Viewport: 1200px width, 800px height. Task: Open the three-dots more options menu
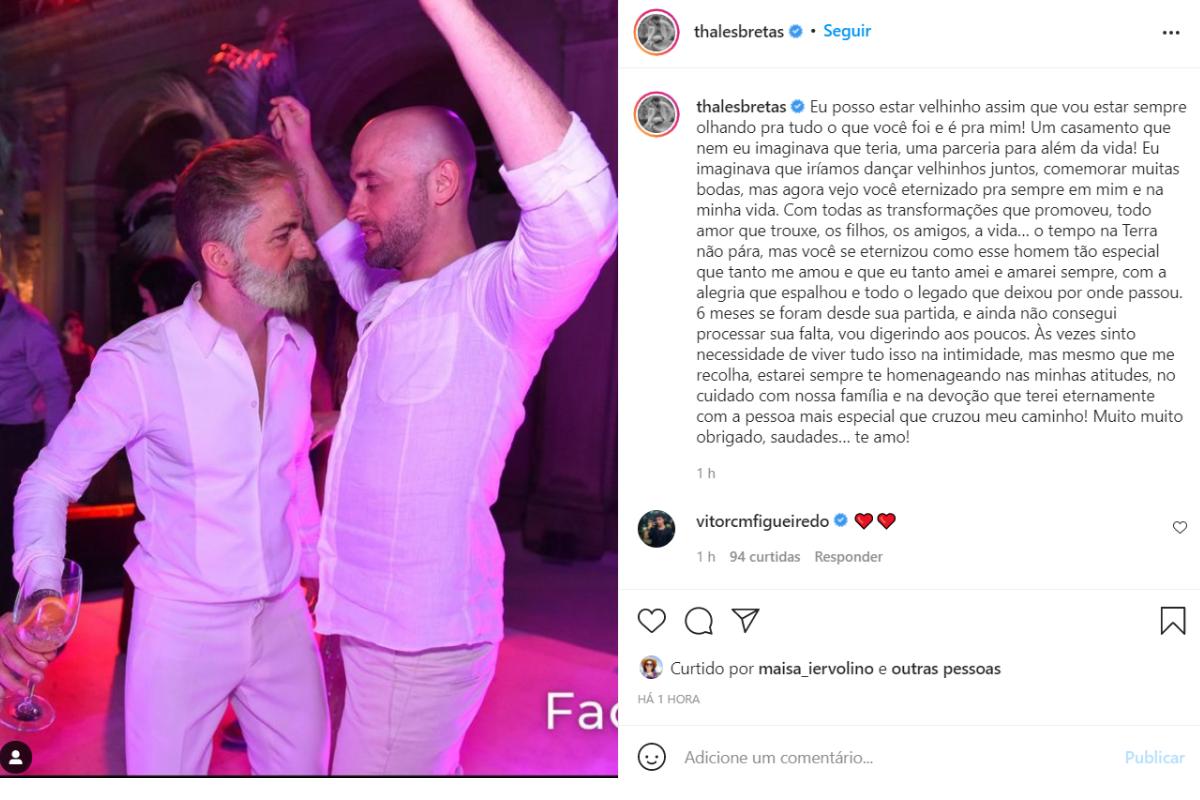1171,32
